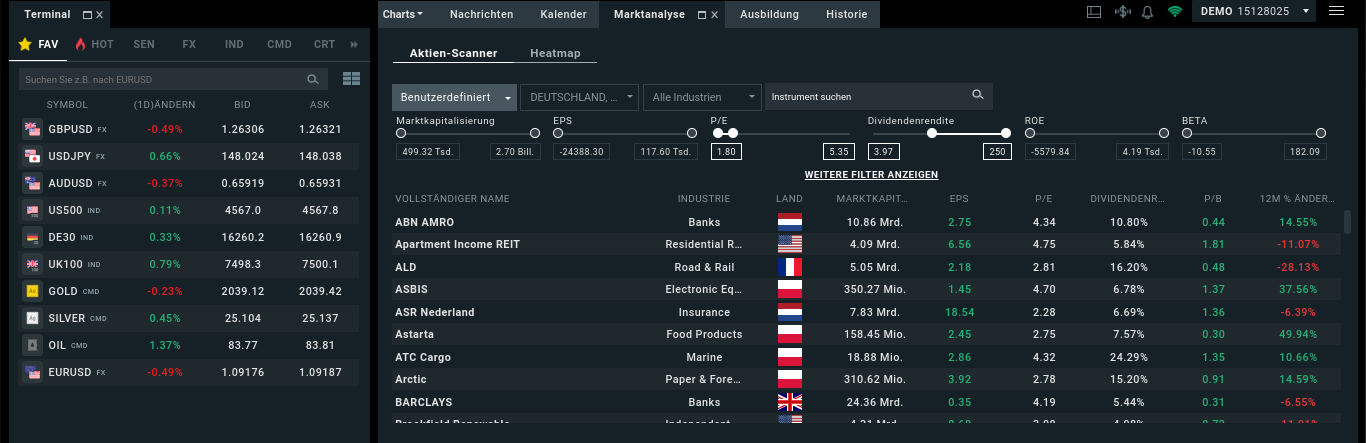Click the green connection status wifi icon
The width and height of the screenshot is (1366, 443).
1174,12
